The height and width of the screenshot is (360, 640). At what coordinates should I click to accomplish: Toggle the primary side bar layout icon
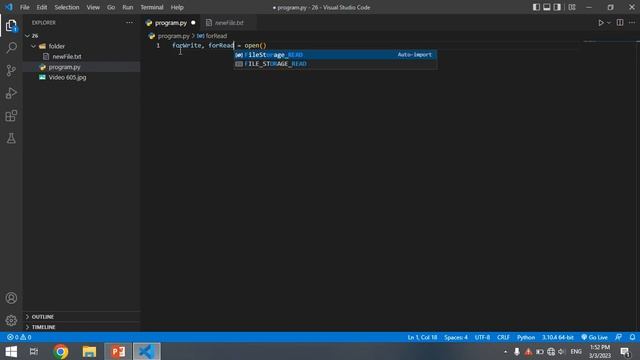(536, 7)
